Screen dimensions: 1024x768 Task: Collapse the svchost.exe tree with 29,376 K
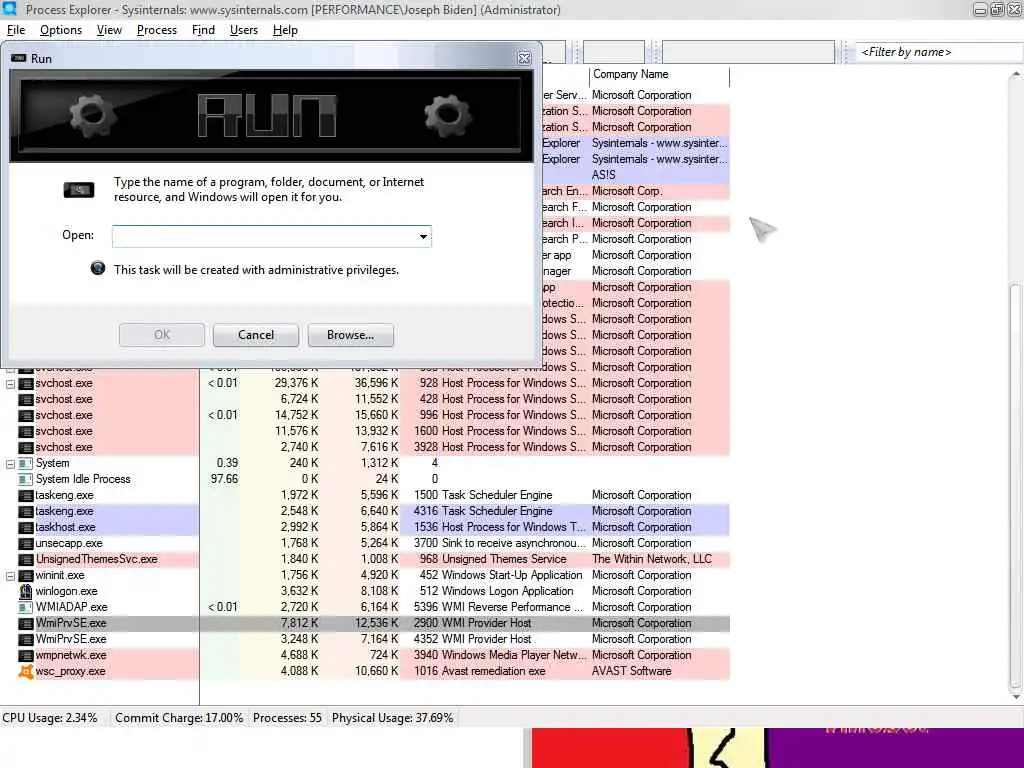click(10, 384)
